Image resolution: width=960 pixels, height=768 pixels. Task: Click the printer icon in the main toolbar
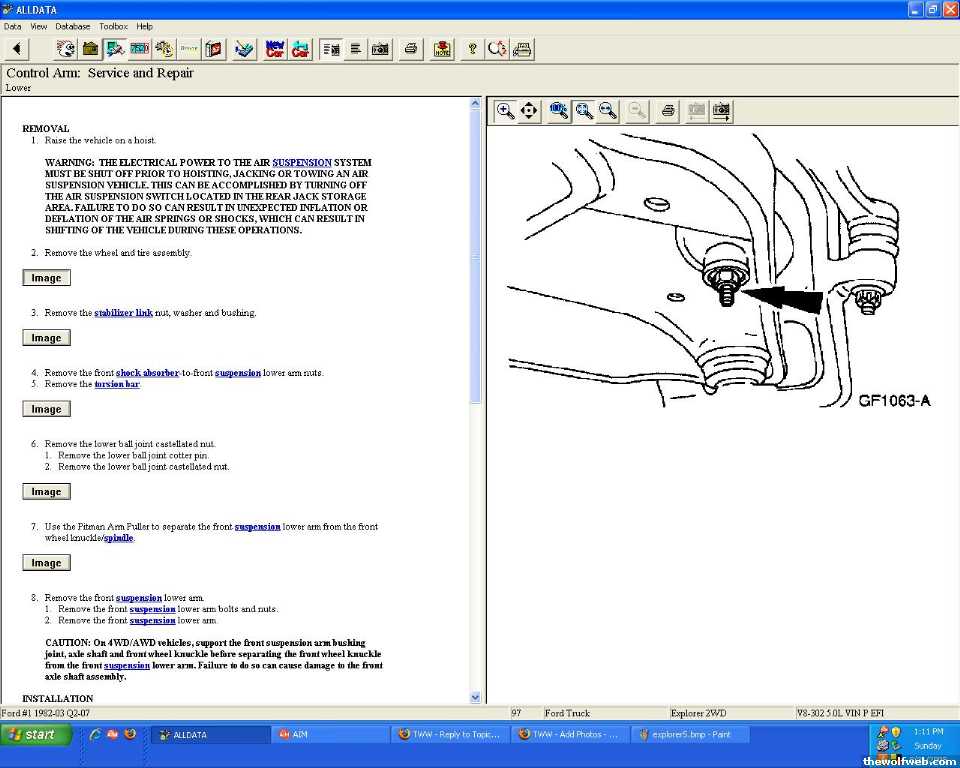tap(410, 49)
